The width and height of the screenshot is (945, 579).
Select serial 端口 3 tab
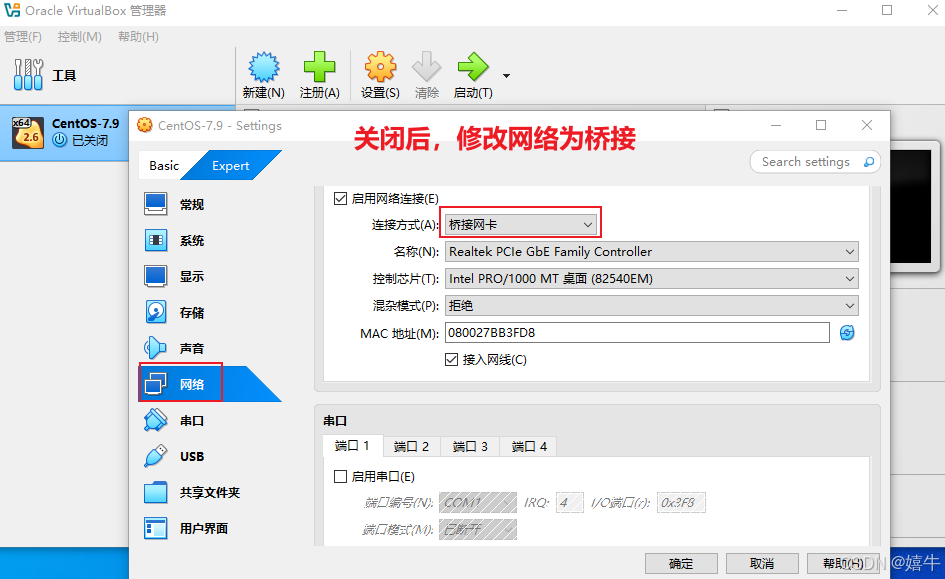[470, 446]
